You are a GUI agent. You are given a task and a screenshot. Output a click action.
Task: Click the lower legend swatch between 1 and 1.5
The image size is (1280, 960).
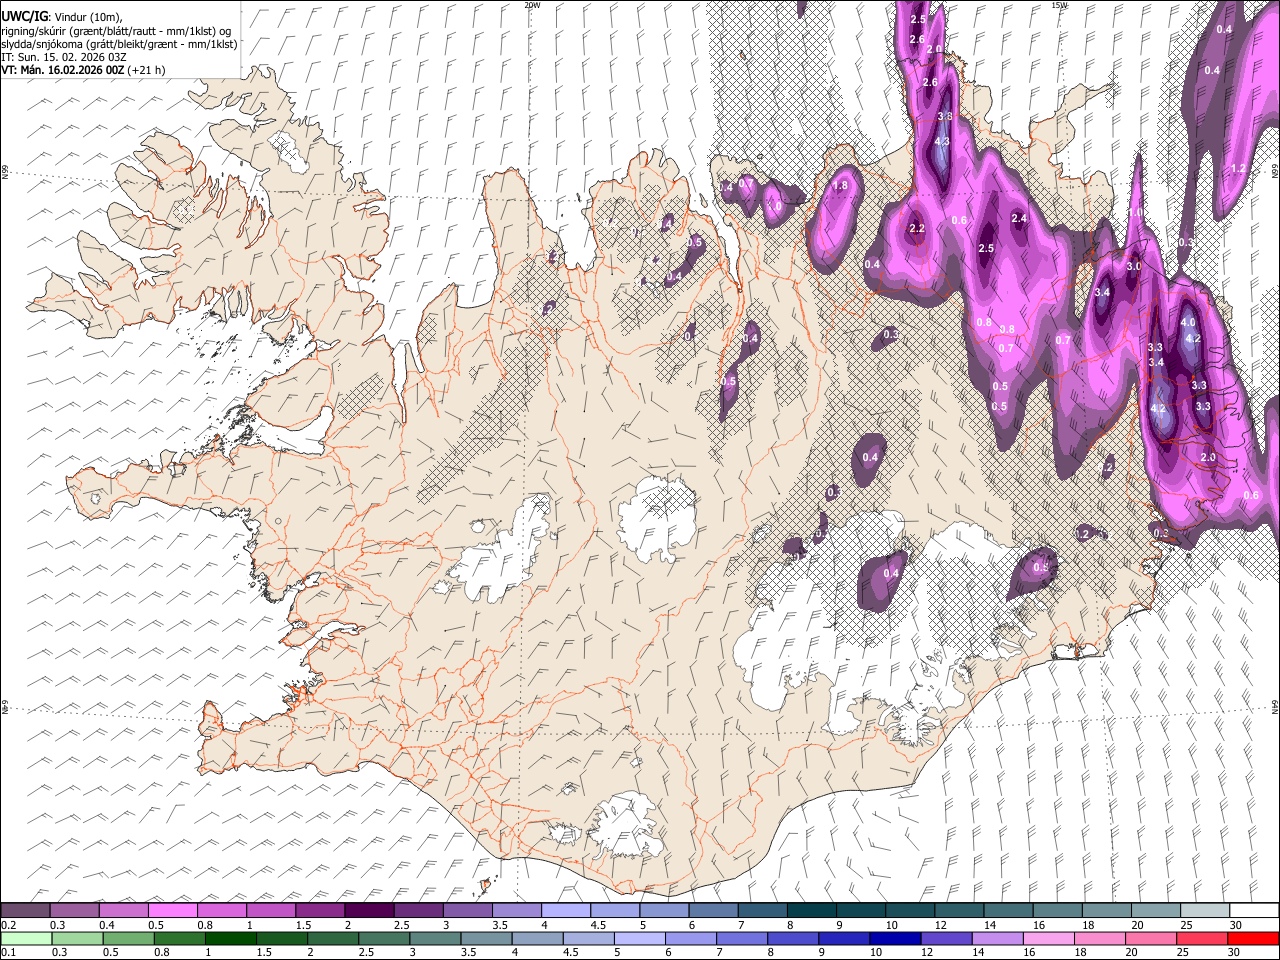(x=231, y=938)
